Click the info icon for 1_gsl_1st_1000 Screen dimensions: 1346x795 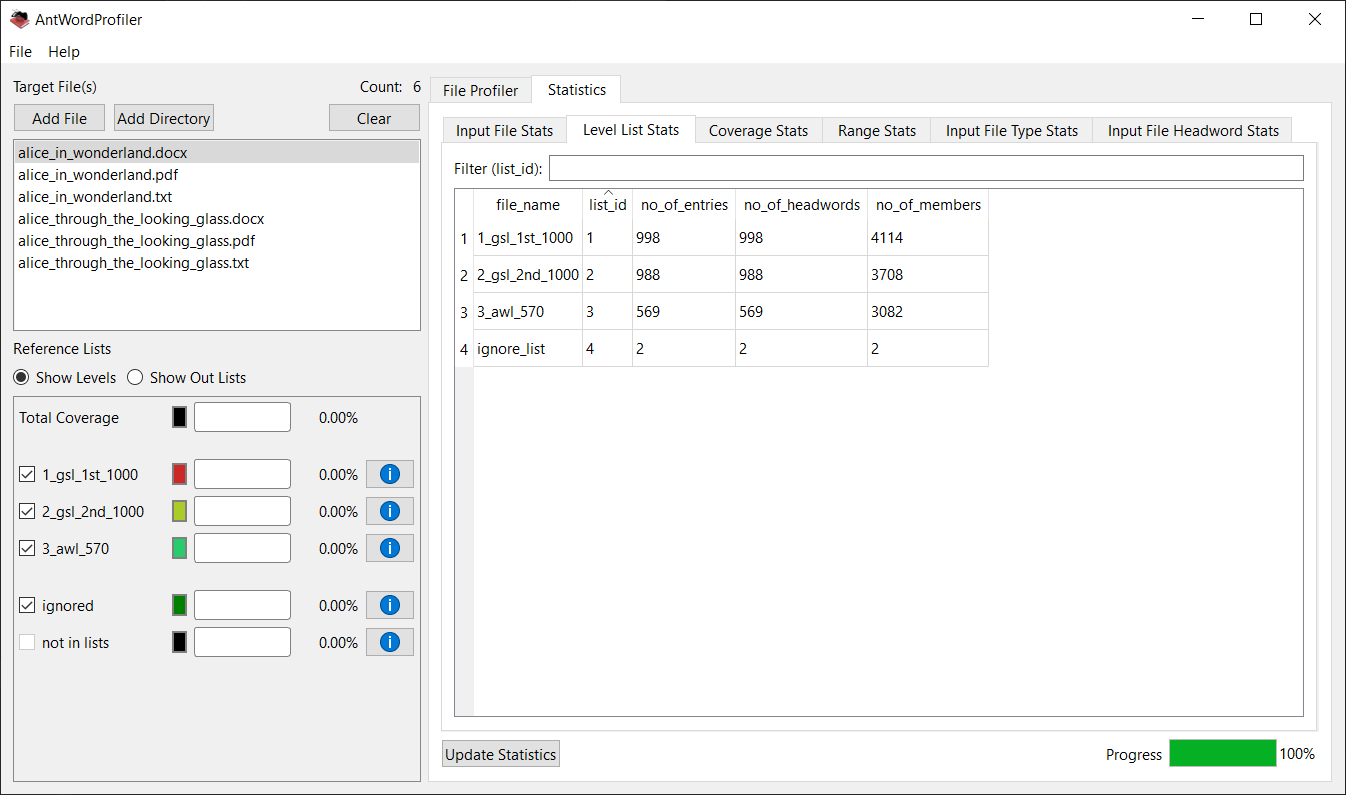389,474
